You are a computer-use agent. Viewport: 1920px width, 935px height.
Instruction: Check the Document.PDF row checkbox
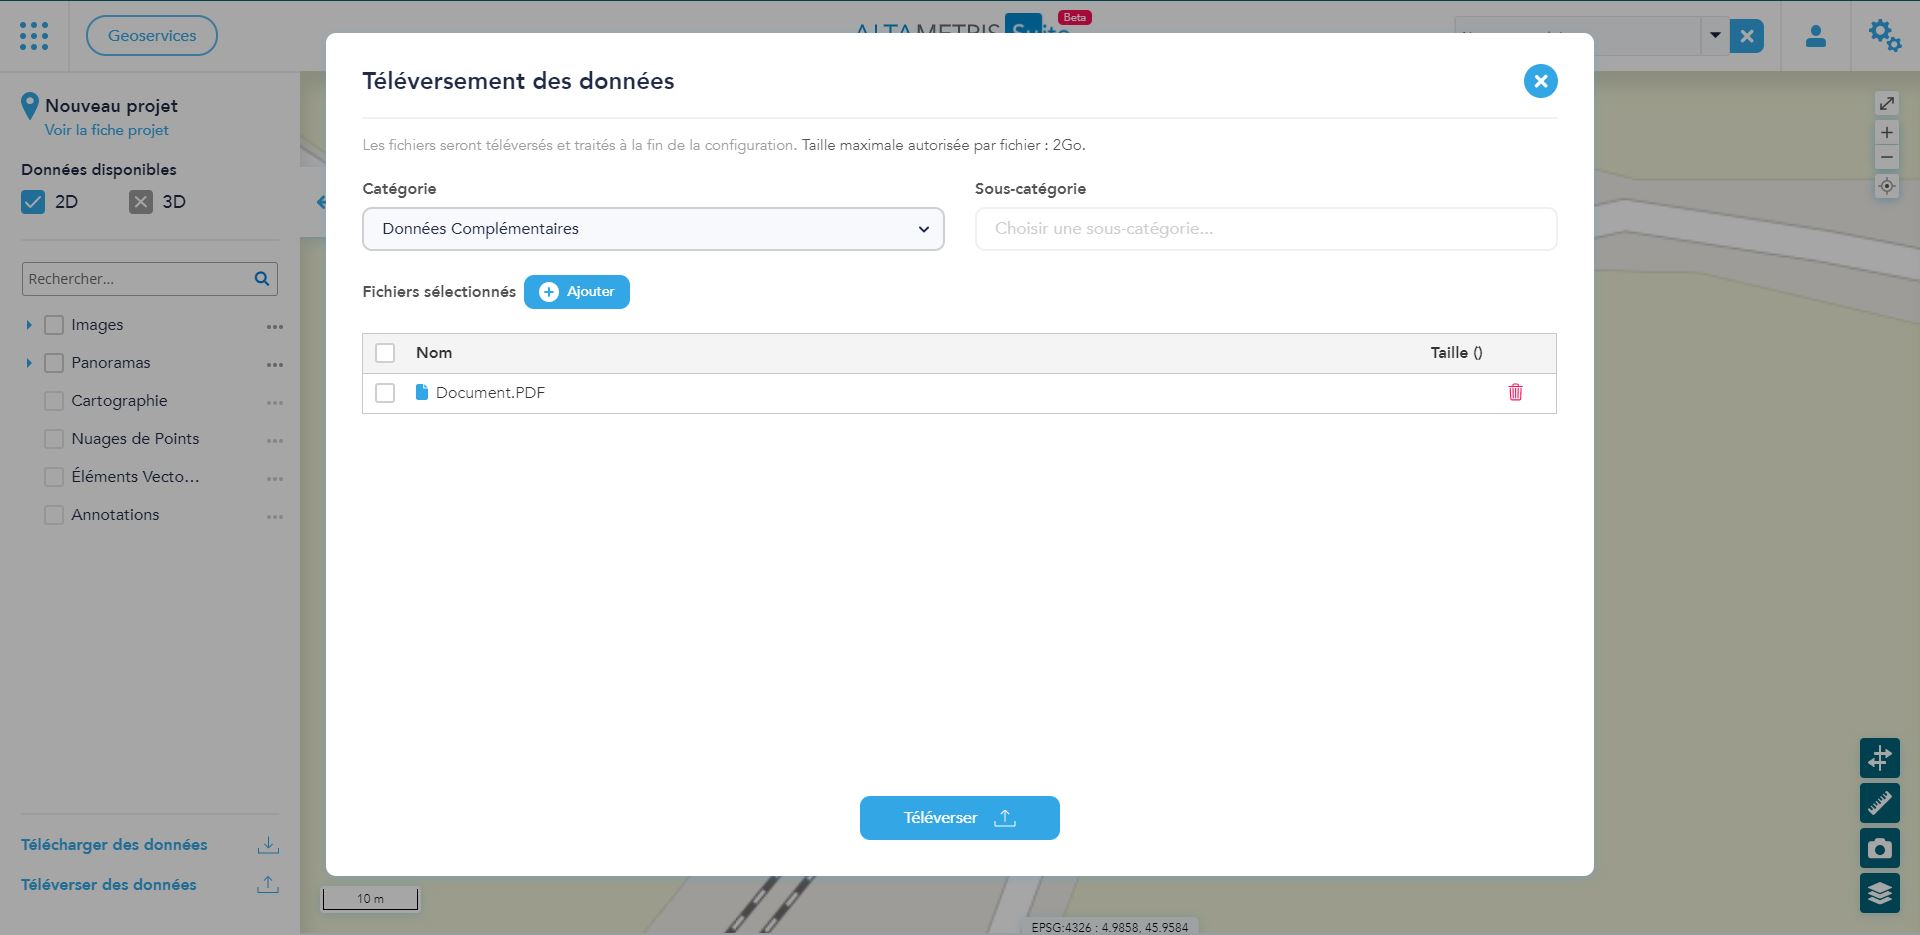point(385,393)
